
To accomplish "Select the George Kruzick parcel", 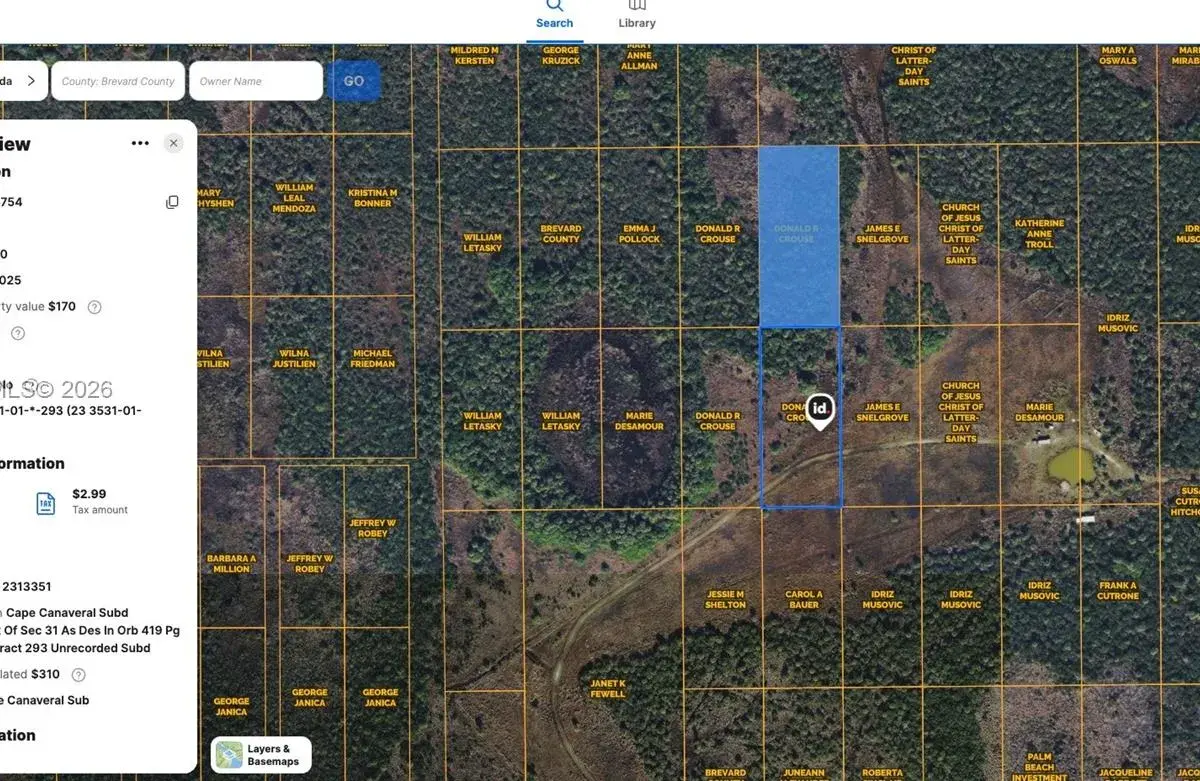I will click(x=560, y=55).
